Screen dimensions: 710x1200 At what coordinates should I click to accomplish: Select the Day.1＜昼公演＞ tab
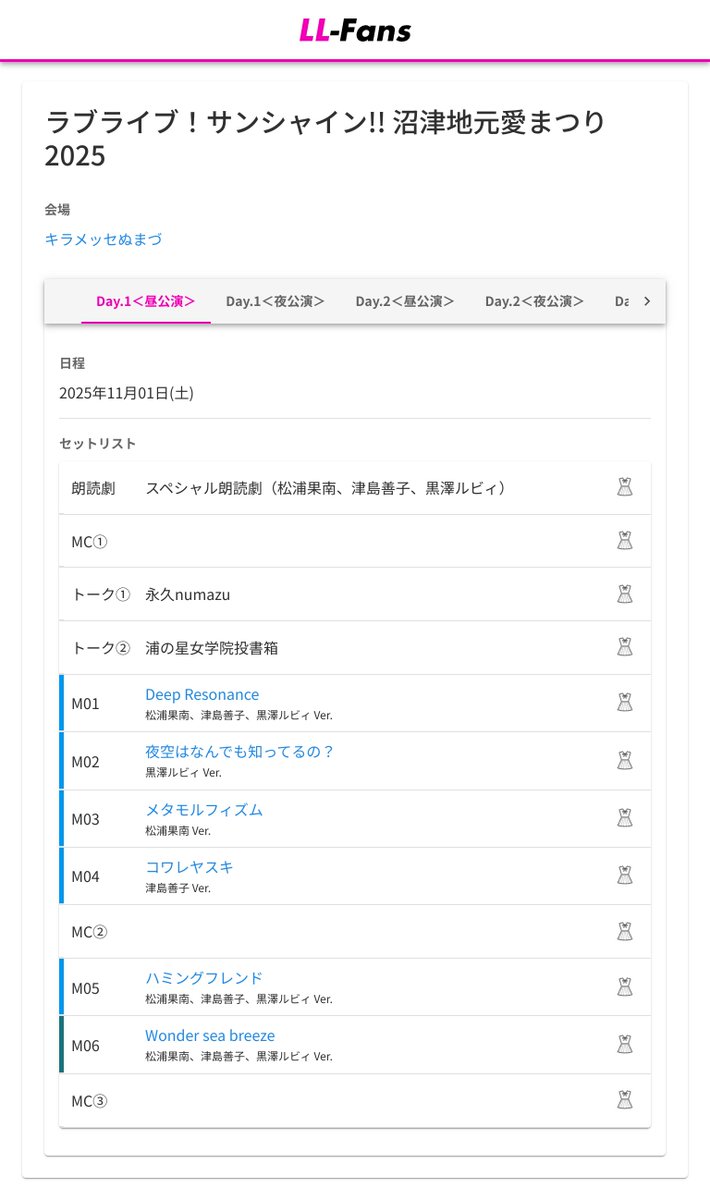tap(146, 301)
